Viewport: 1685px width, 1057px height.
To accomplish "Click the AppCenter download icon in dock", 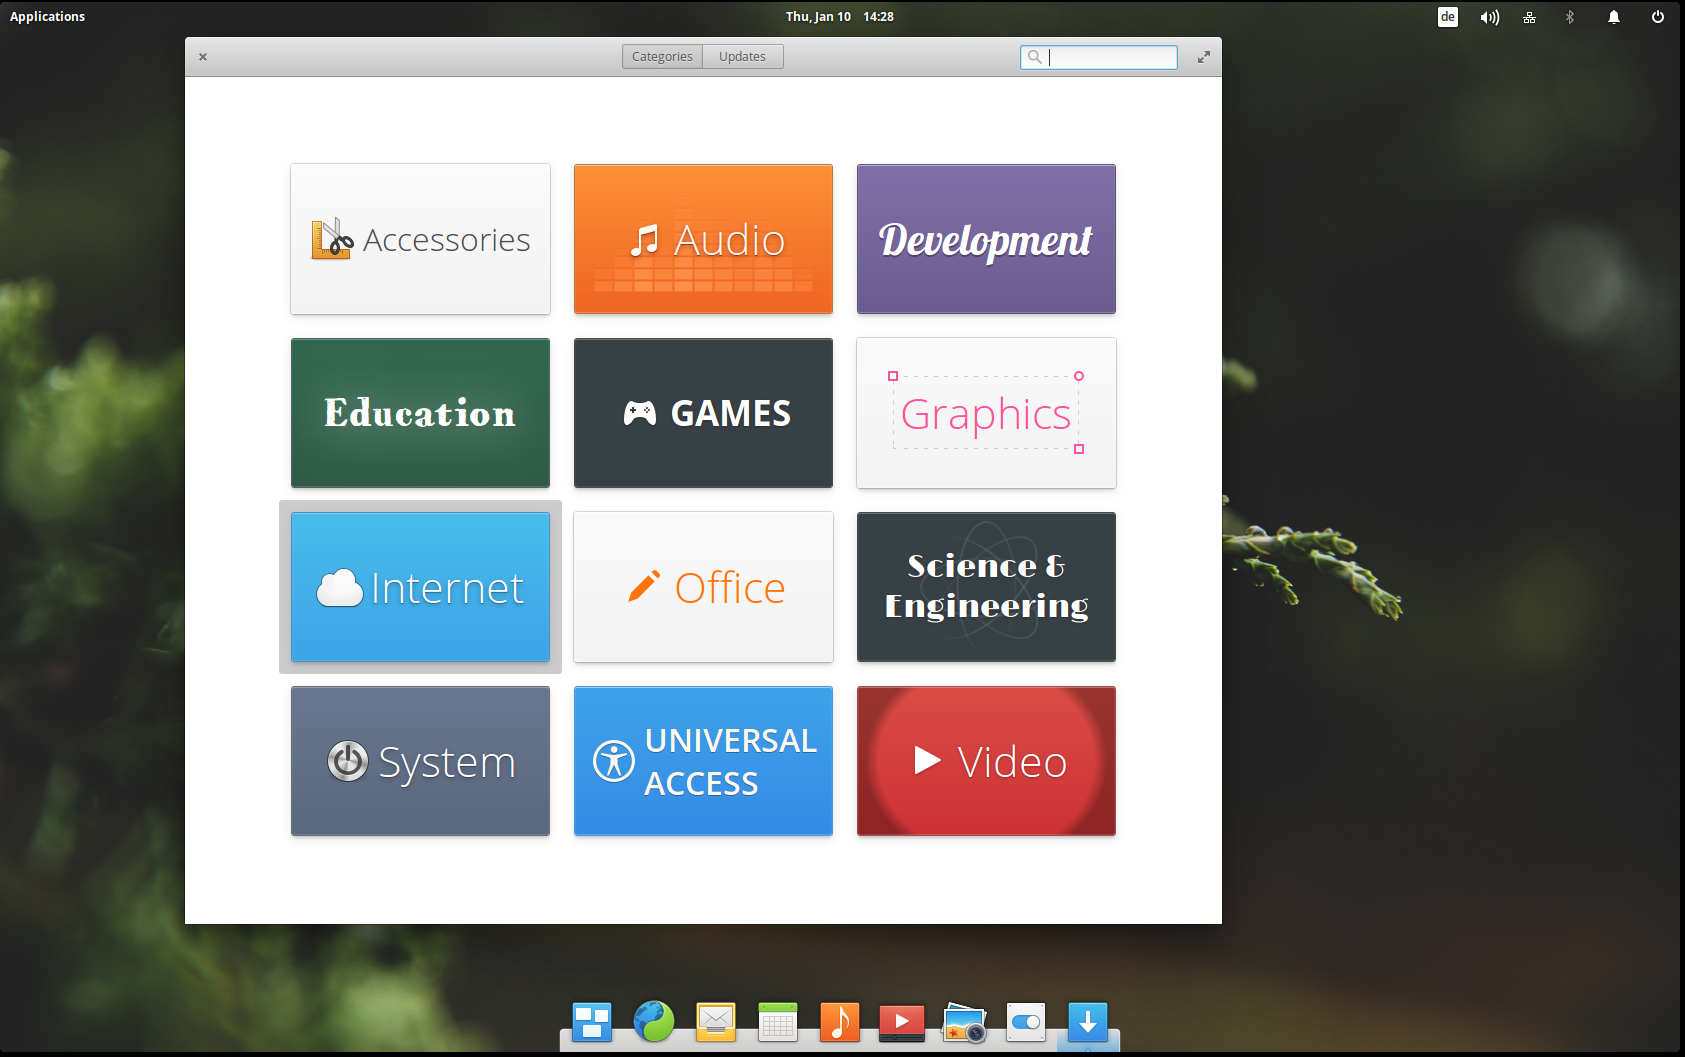I will pyautogui.click(x=1088, y=1022).
